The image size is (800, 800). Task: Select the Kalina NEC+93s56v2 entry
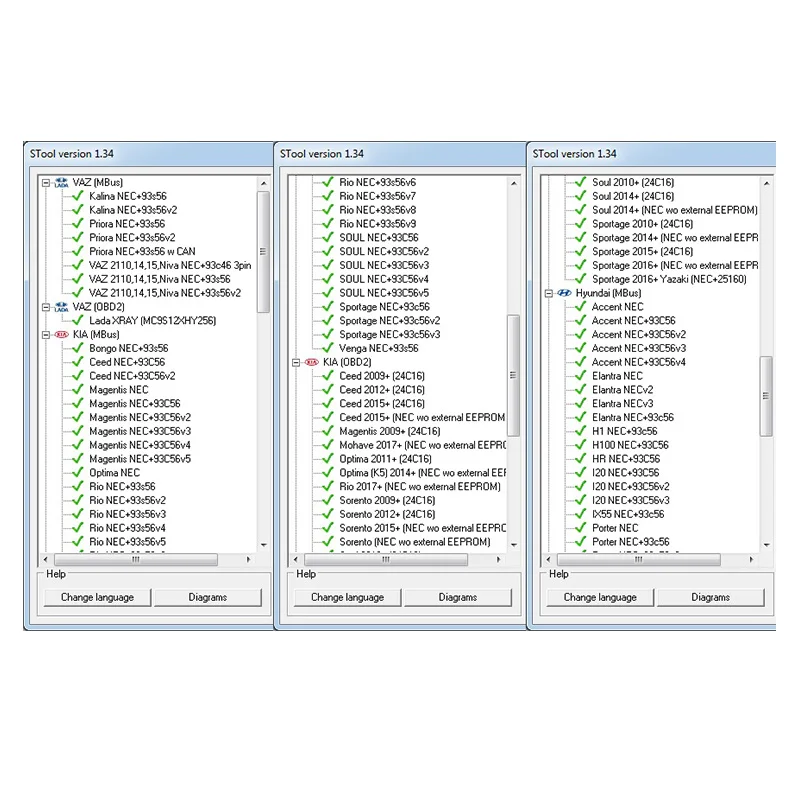tap(133, 210)
